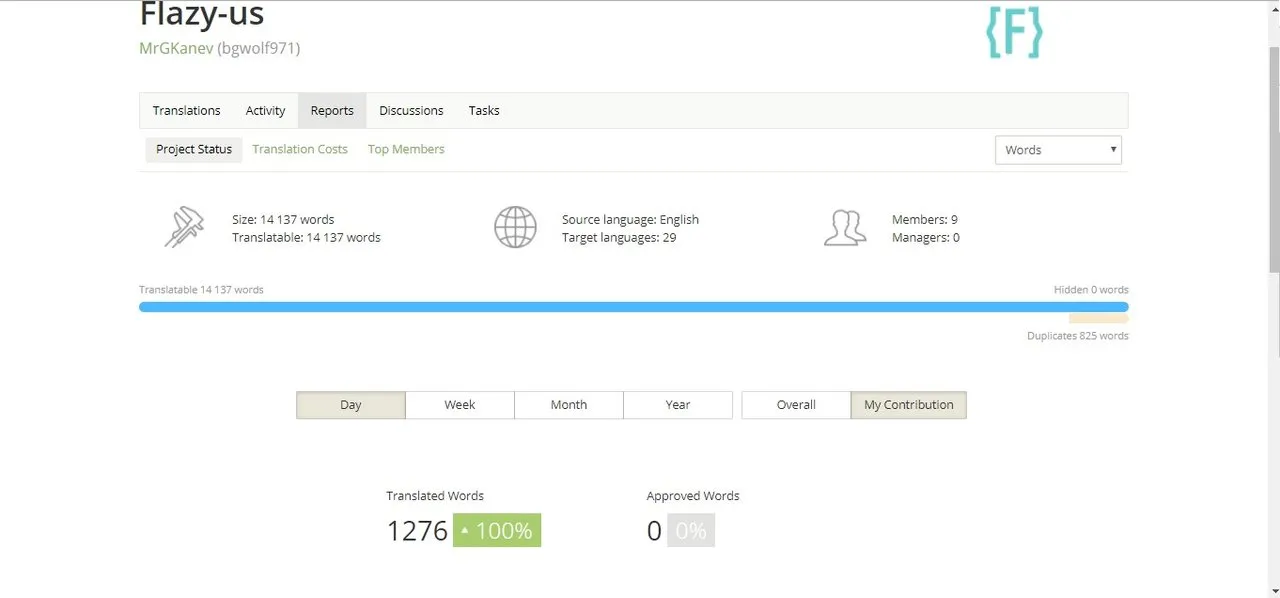Viewport: 1280px width, 598px height.
Task: Select the Project Status sub-tab
Action: click(x=194, y=149)
